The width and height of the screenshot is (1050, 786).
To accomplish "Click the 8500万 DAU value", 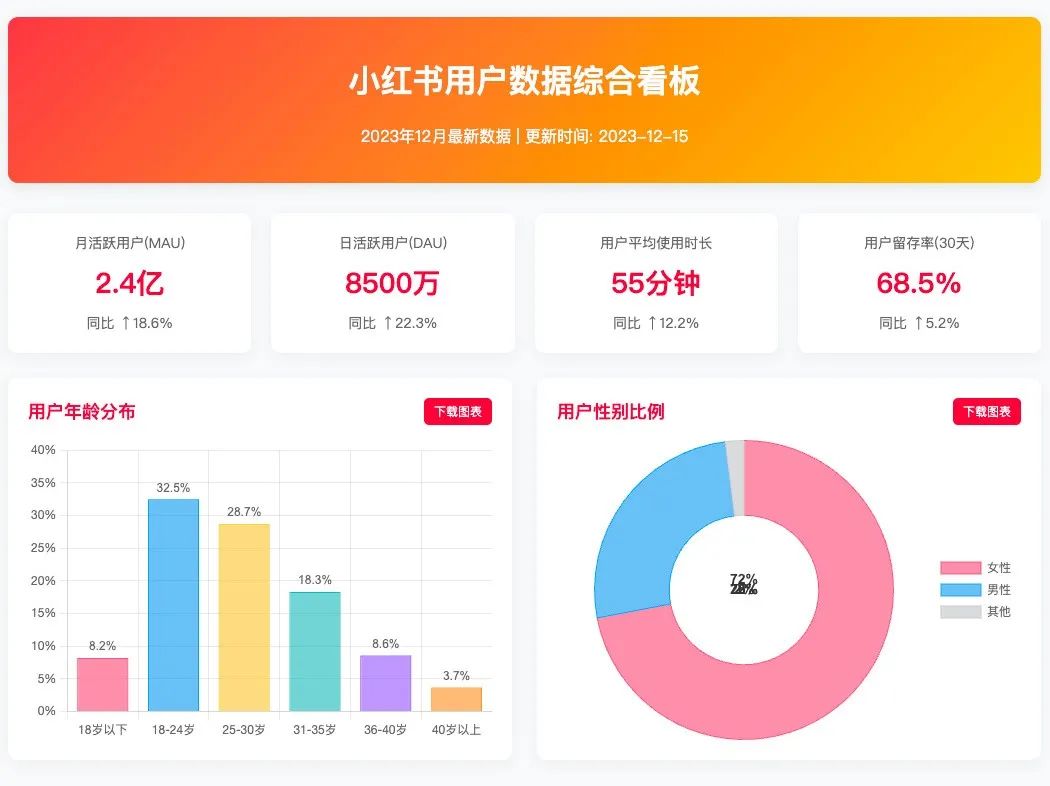I will tap(392, 283).
